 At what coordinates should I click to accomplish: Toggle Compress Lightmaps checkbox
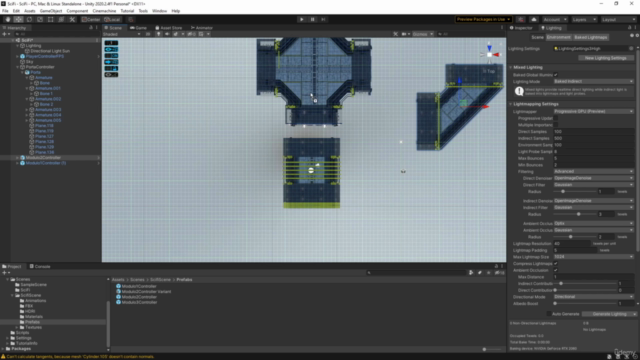click(556, 264)
